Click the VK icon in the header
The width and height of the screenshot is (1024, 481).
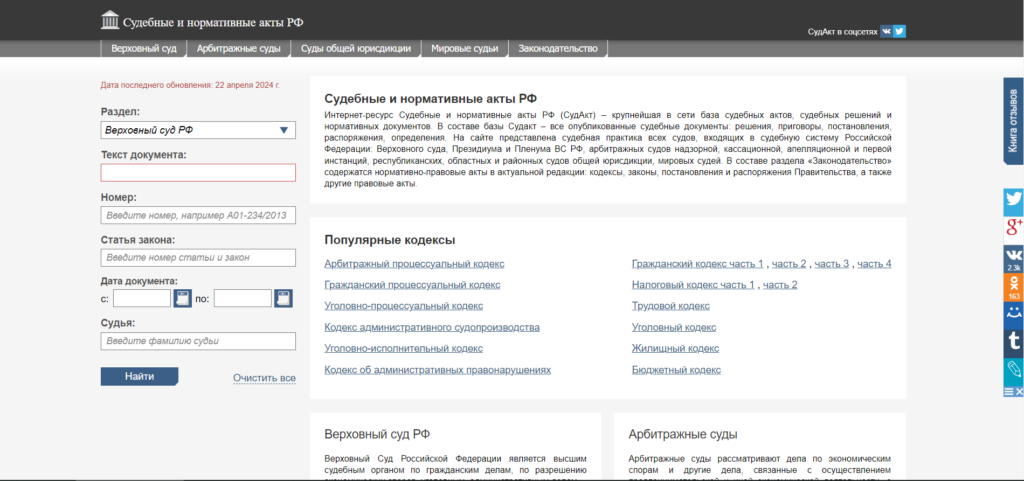click(x=886, y=31)
